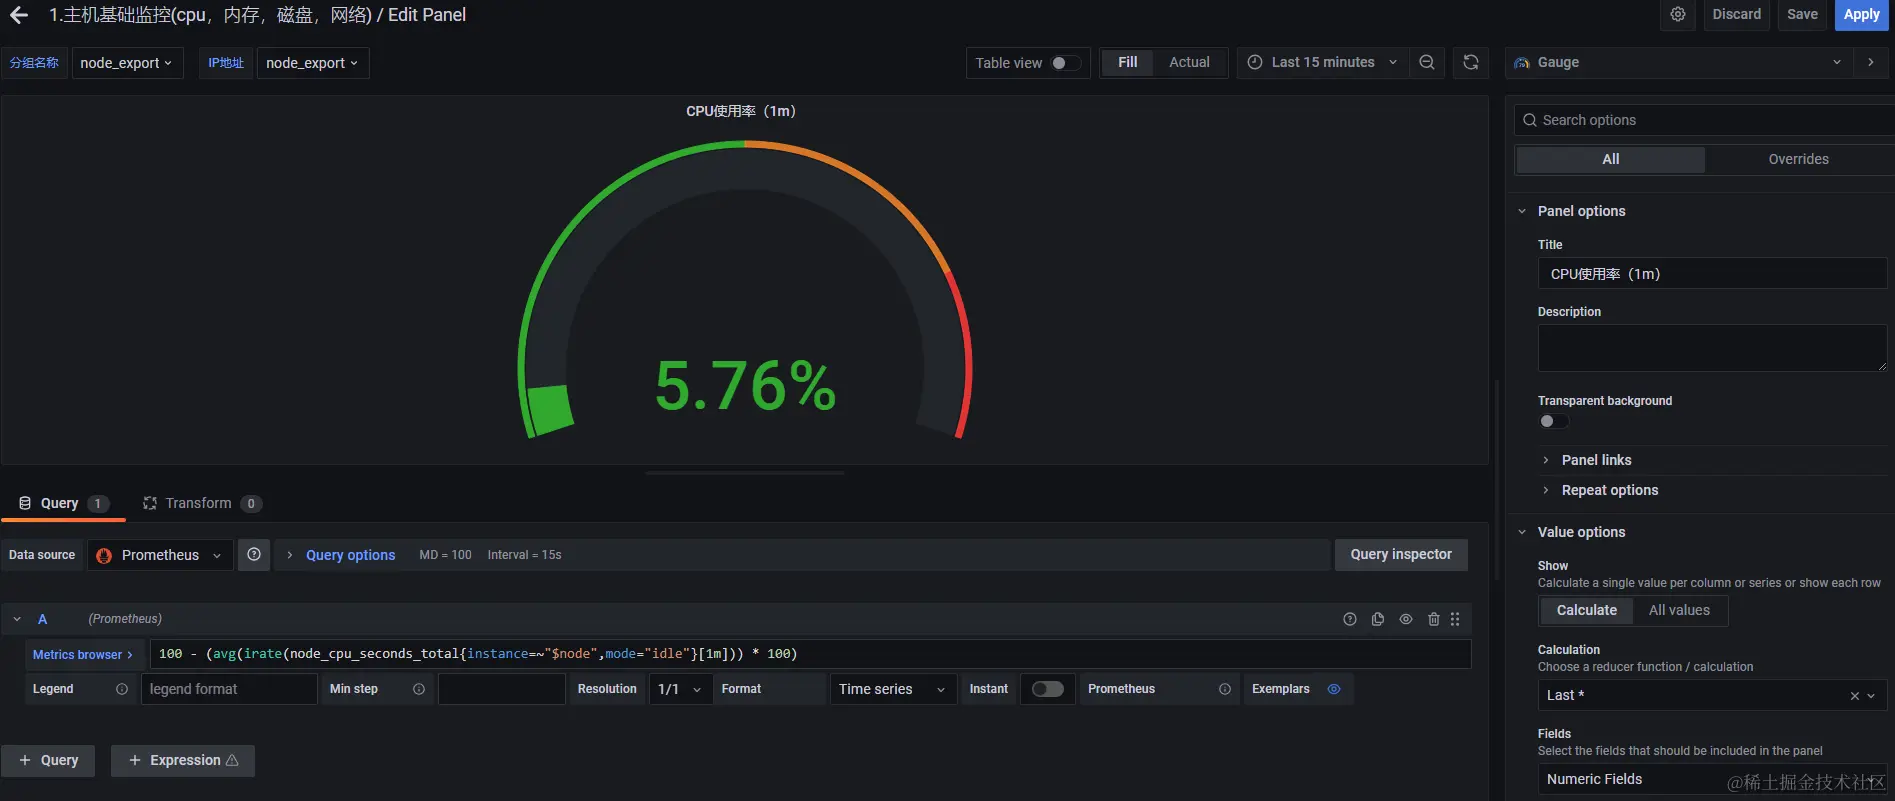Open Gauge visualization type dropdown
1895x801 pixels.
click(x=1677, y=62)
